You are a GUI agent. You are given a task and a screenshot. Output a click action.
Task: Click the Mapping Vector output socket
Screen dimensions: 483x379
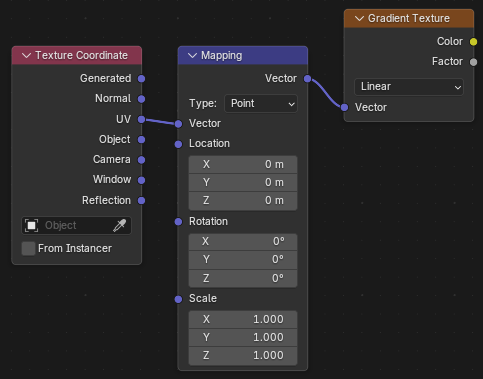coord(307,79)
